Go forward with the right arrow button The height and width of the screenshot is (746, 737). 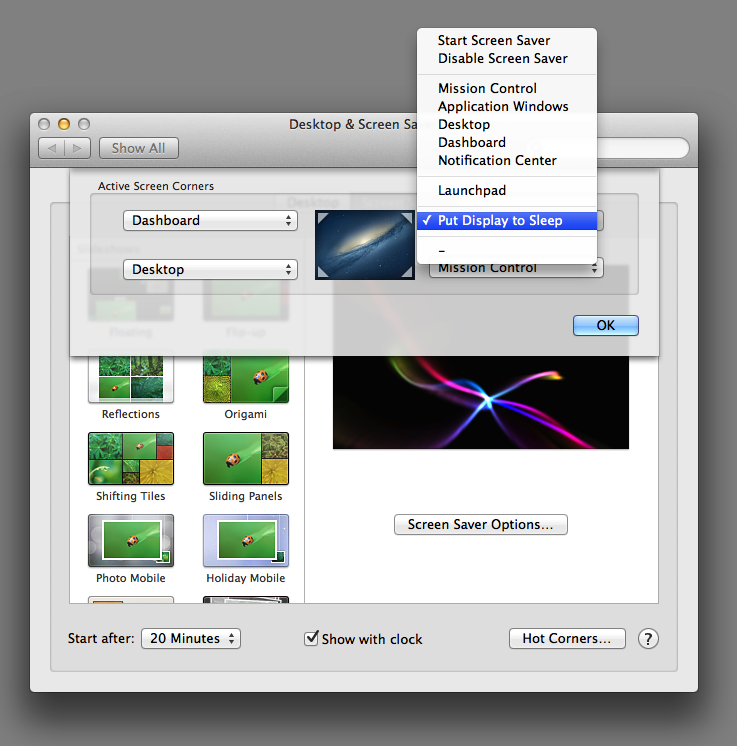pos(77,148)
